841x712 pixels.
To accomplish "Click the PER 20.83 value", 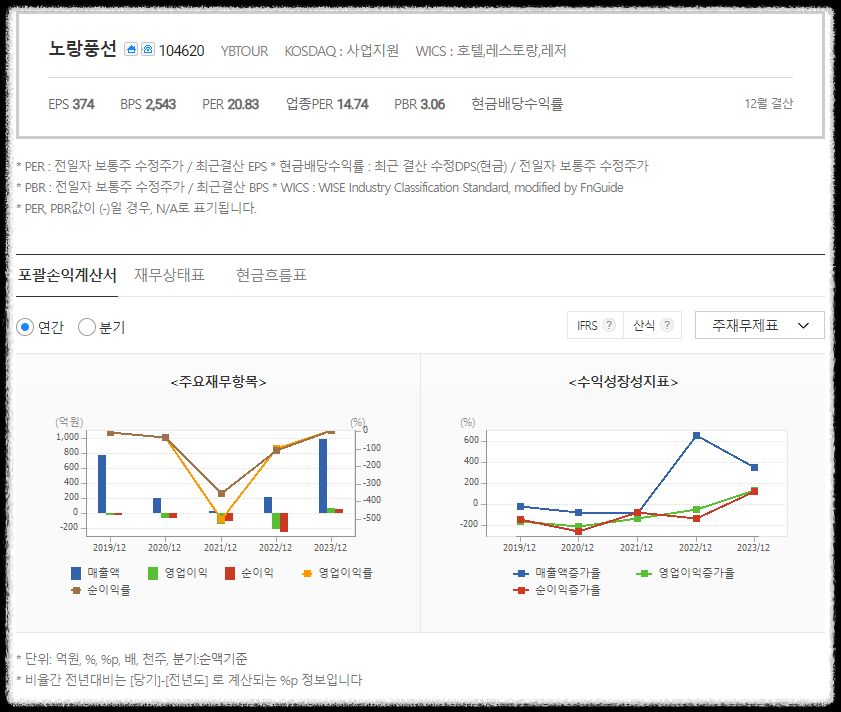I will point(231,104).
